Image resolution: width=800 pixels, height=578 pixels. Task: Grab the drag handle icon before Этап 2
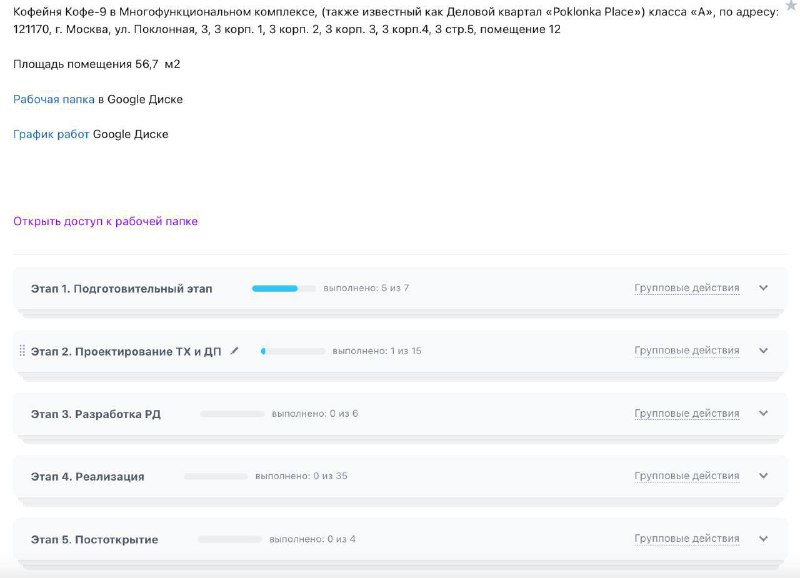pos(22,351)
